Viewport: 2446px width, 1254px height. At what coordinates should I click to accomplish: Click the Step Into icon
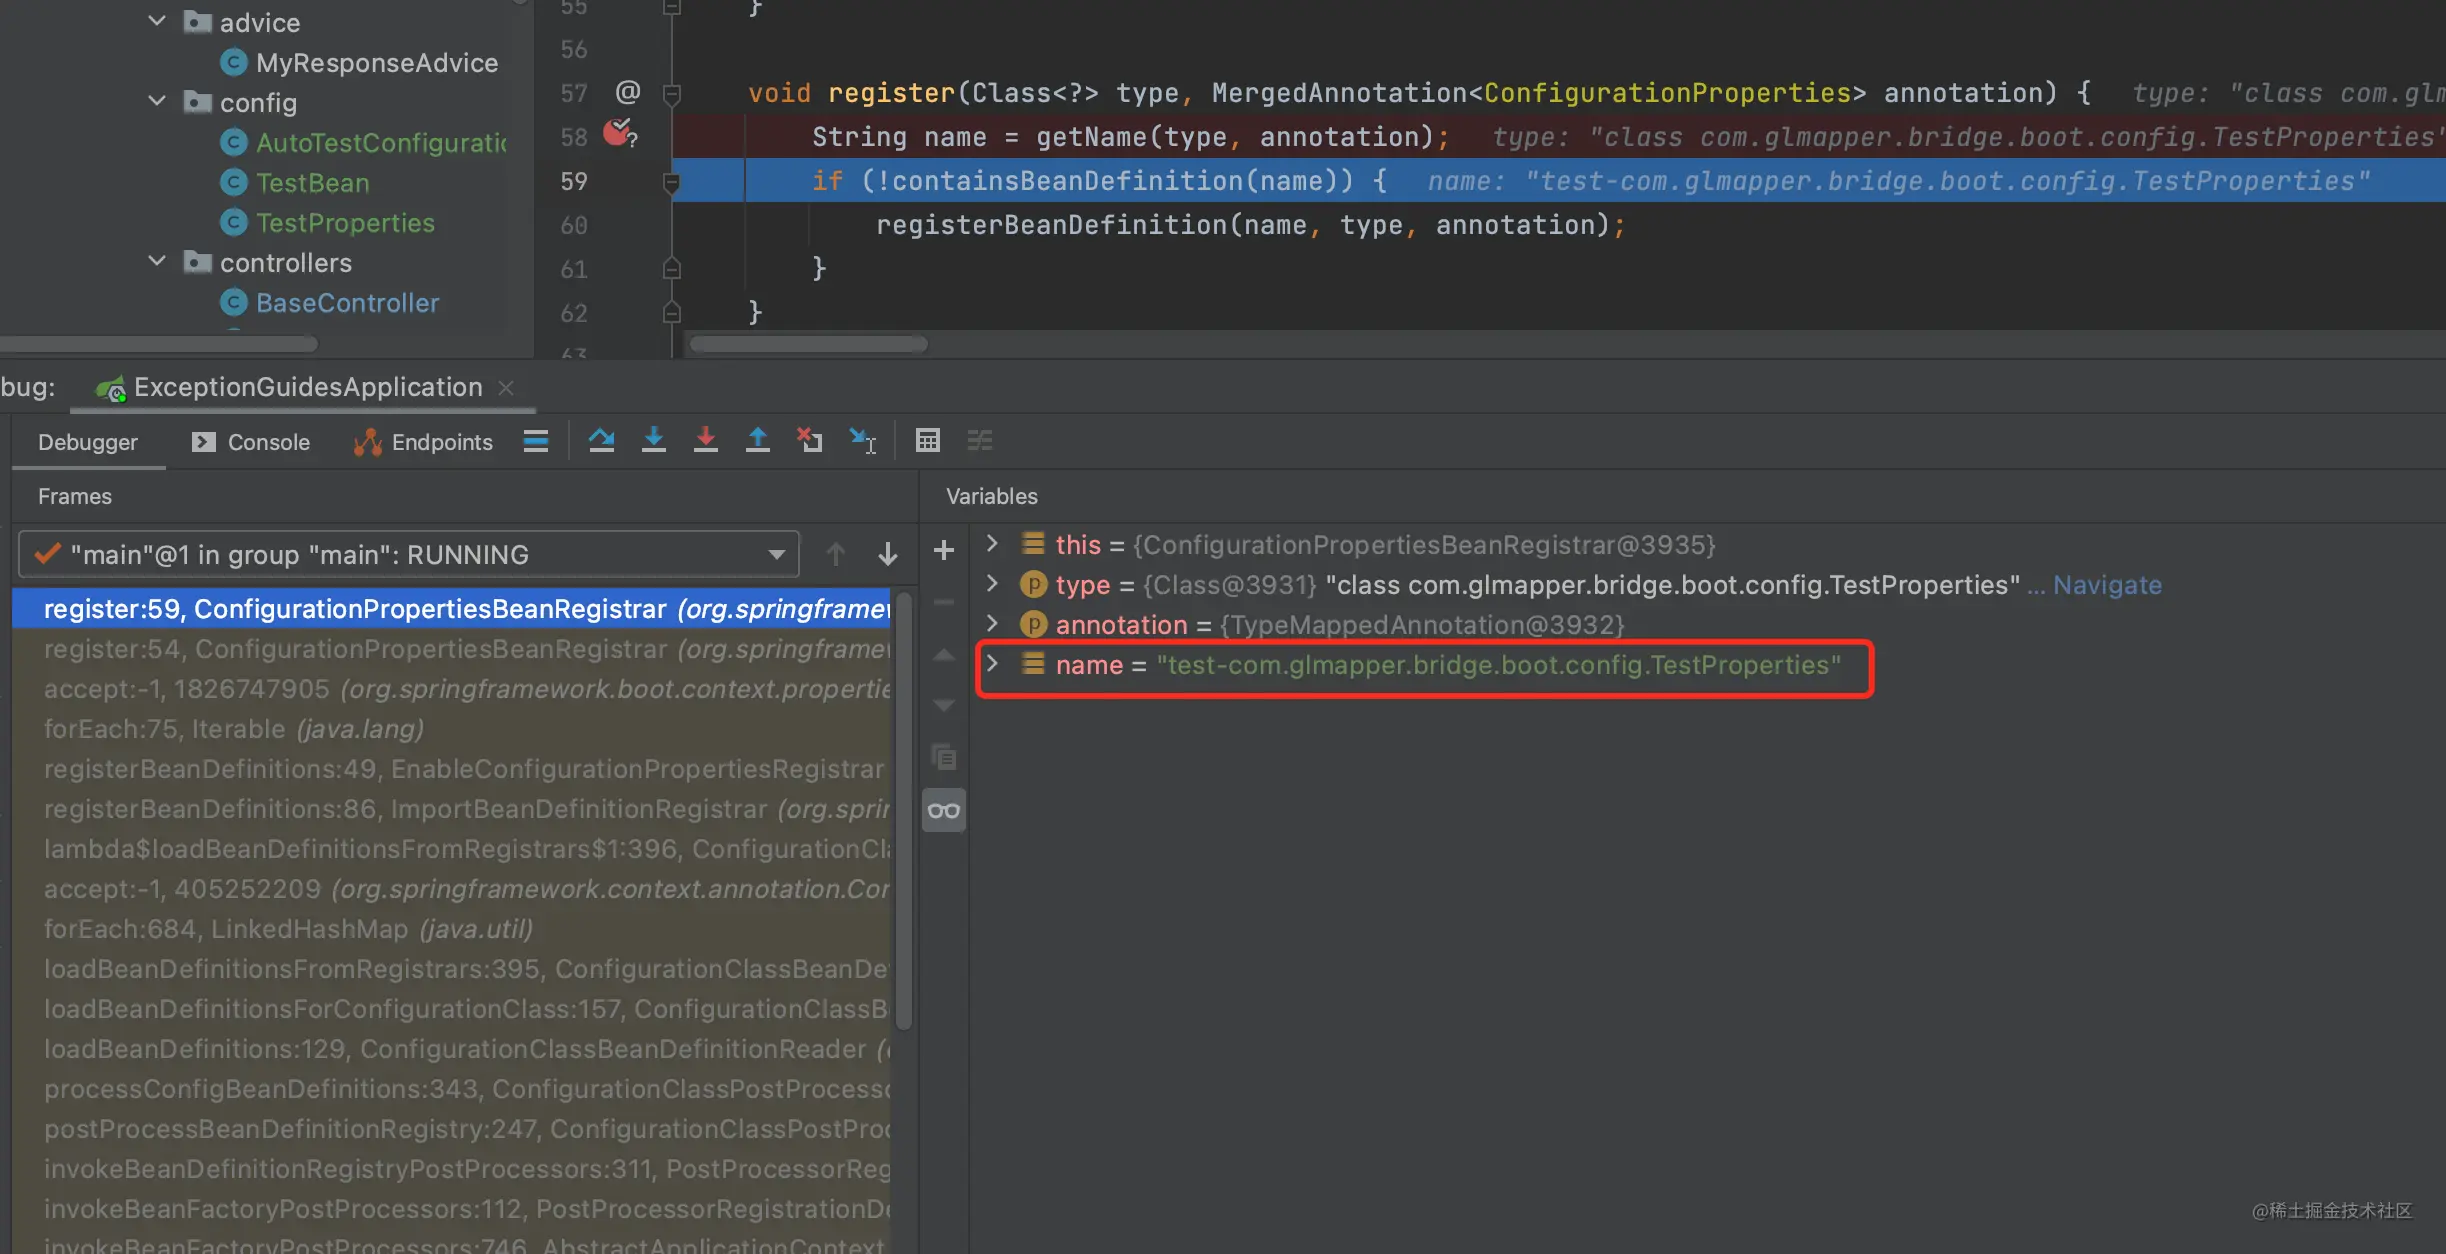tap(654, 440)
